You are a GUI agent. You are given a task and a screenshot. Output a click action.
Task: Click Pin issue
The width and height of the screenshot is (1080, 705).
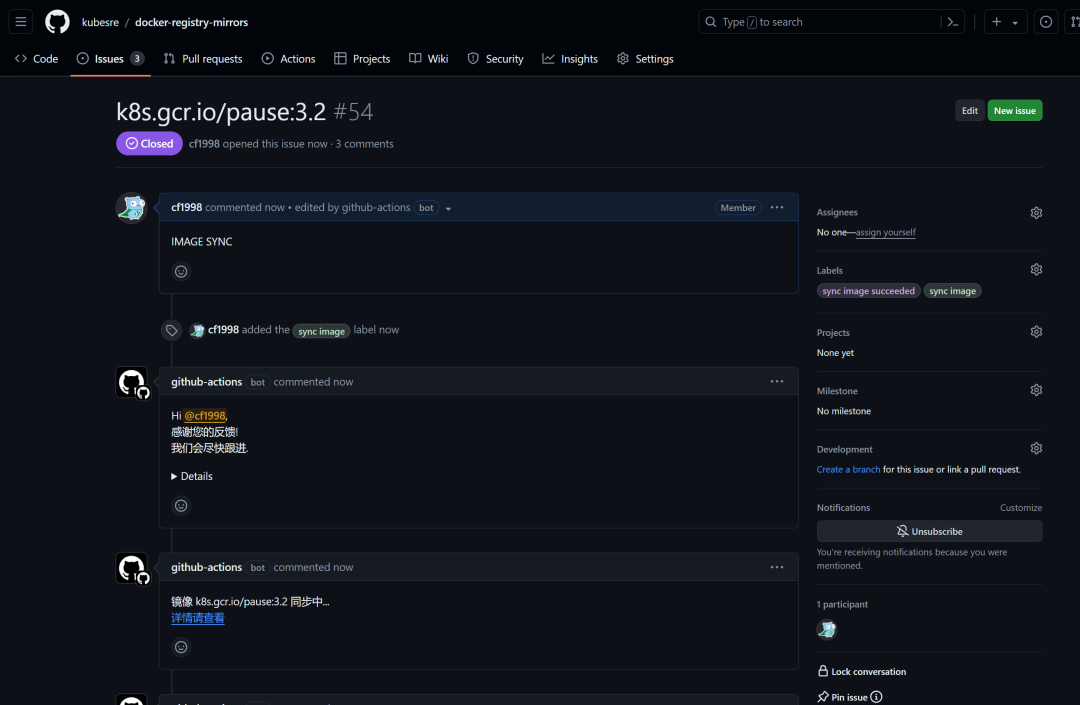coord(842,697)
